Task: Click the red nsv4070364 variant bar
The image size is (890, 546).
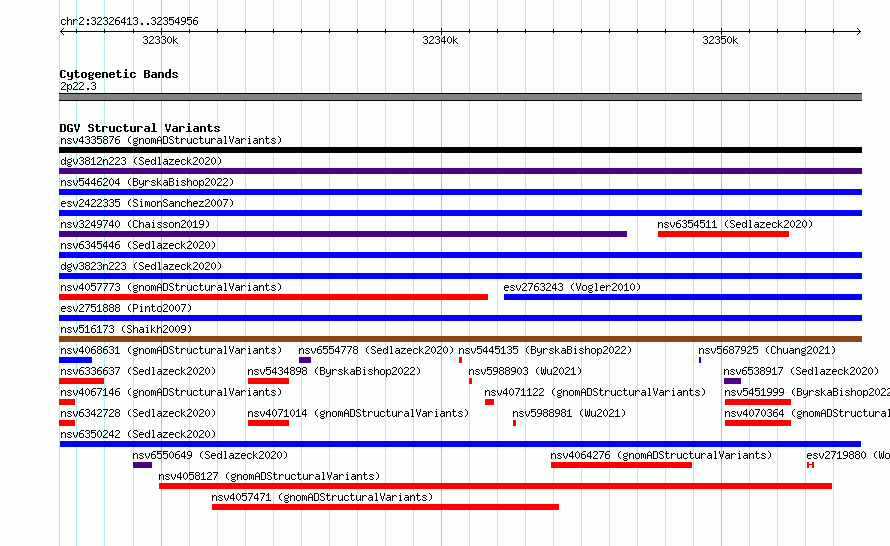Action: coord(758,423)
